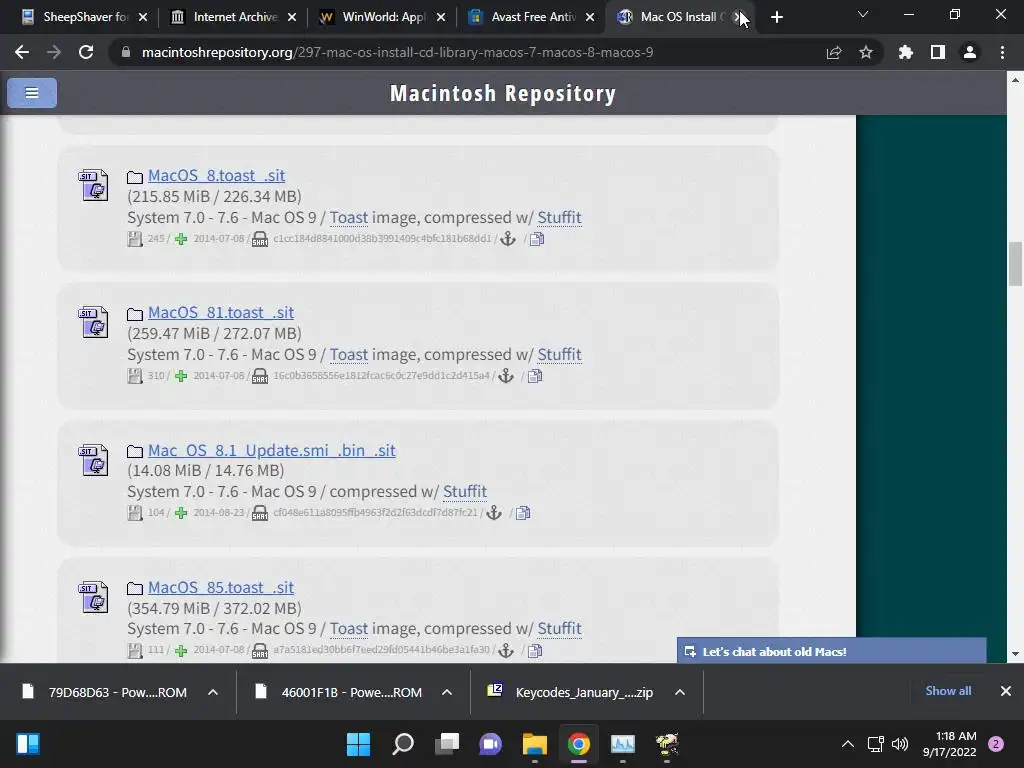Select the Mac OS Install tab

679,17
